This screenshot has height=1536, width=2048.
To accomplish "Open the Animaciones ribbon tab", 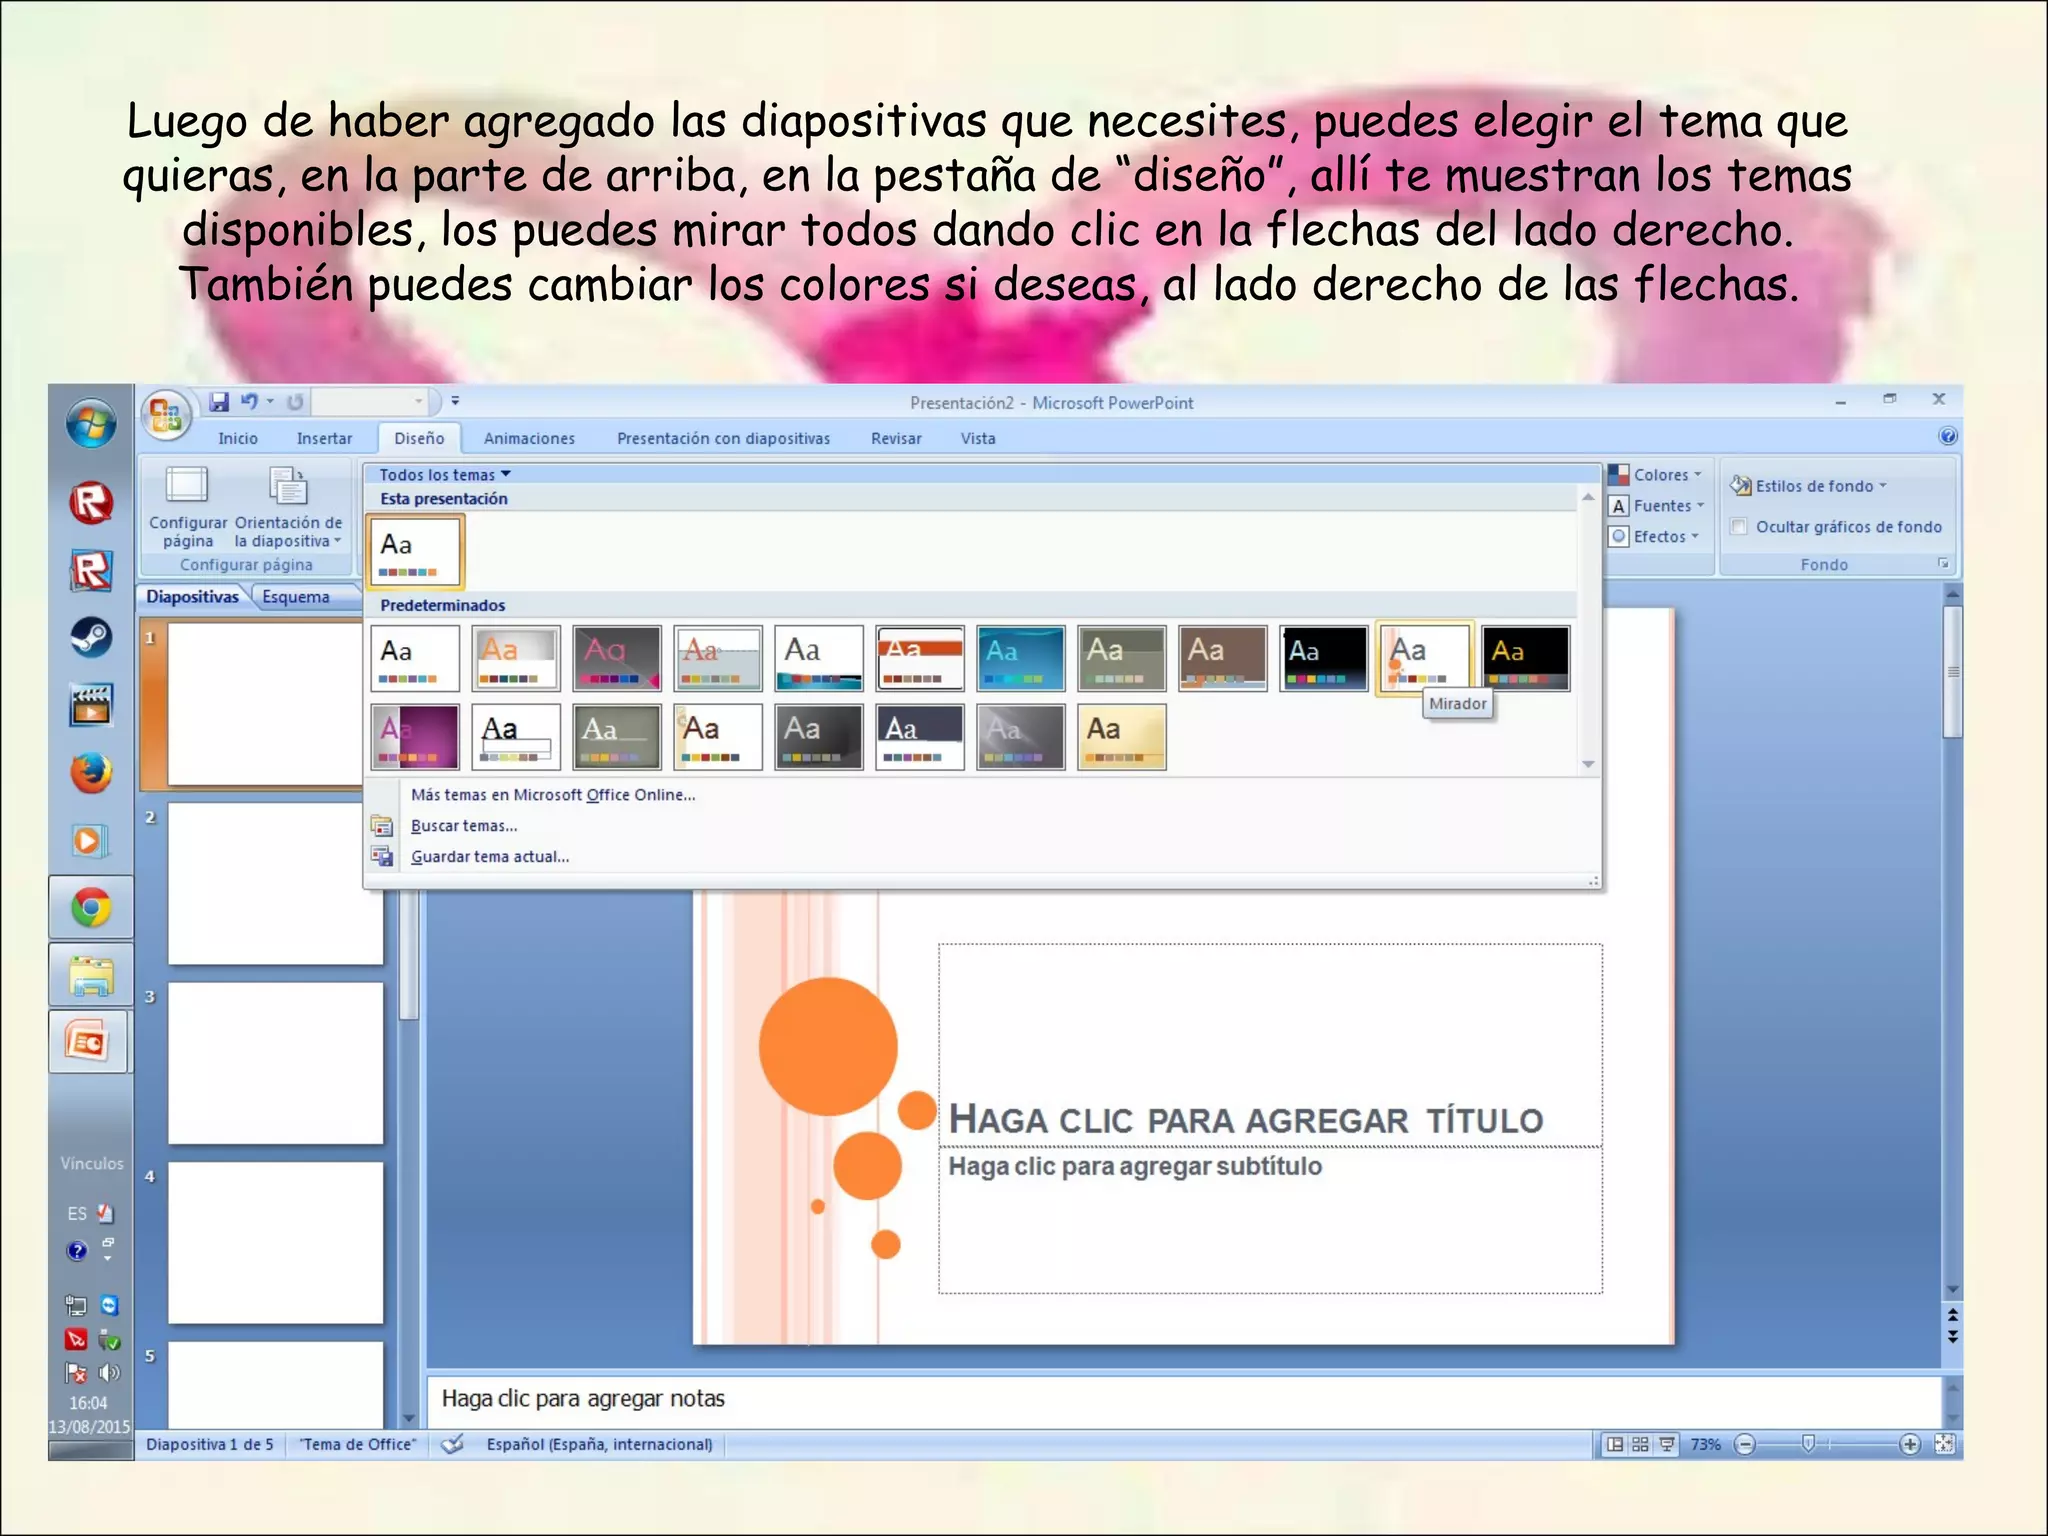I will tap(529, 438).
